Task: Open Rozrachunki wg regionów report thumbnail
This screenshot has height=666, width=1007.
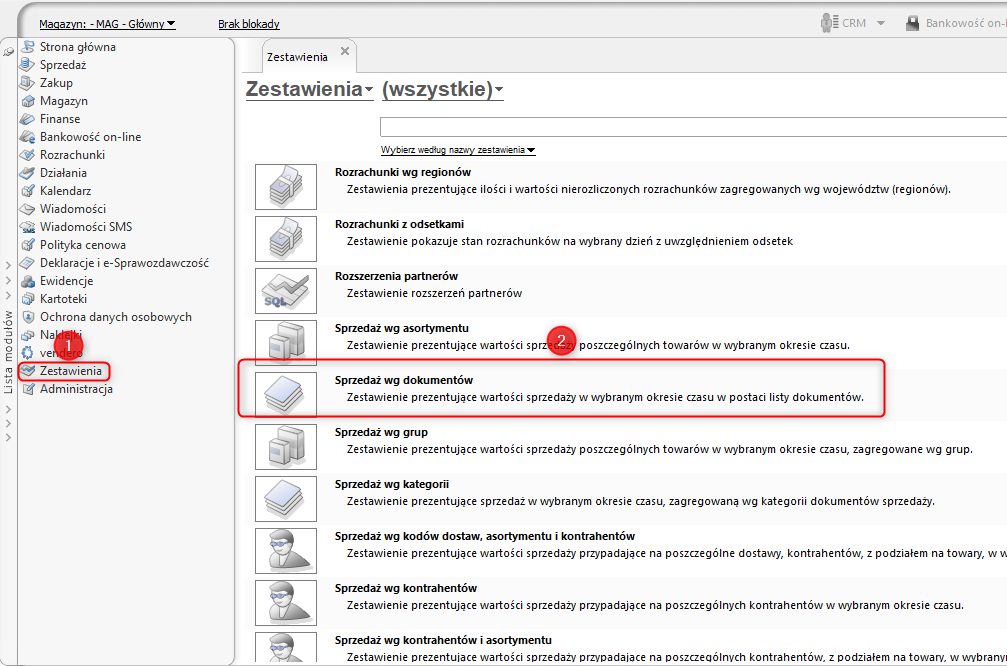Action: (286, 187)
